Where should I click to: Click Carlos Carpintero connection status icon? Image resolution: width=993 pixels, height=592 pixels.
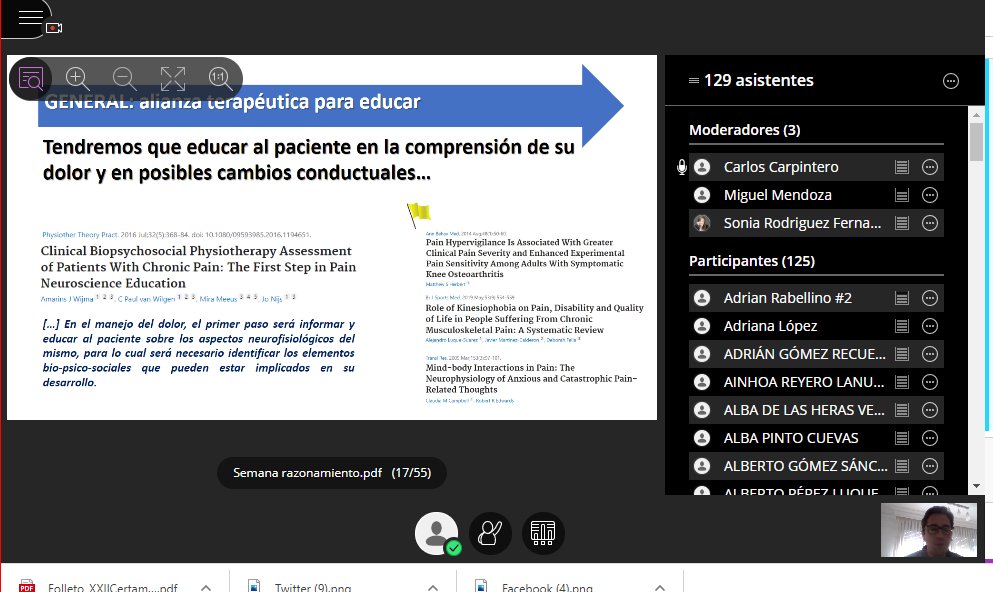(x=902, y=167)
